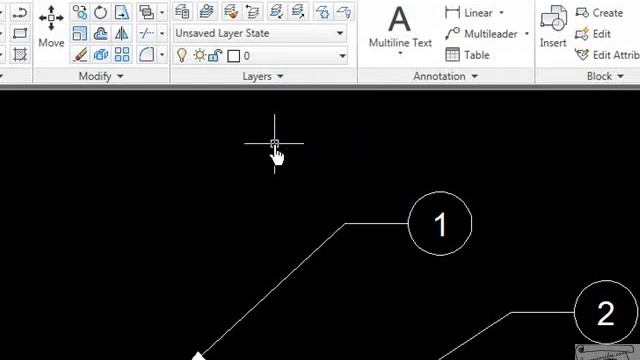Click the Linear dimension icon
Viewport: 640px width, 360px height.
click(452, 13)
